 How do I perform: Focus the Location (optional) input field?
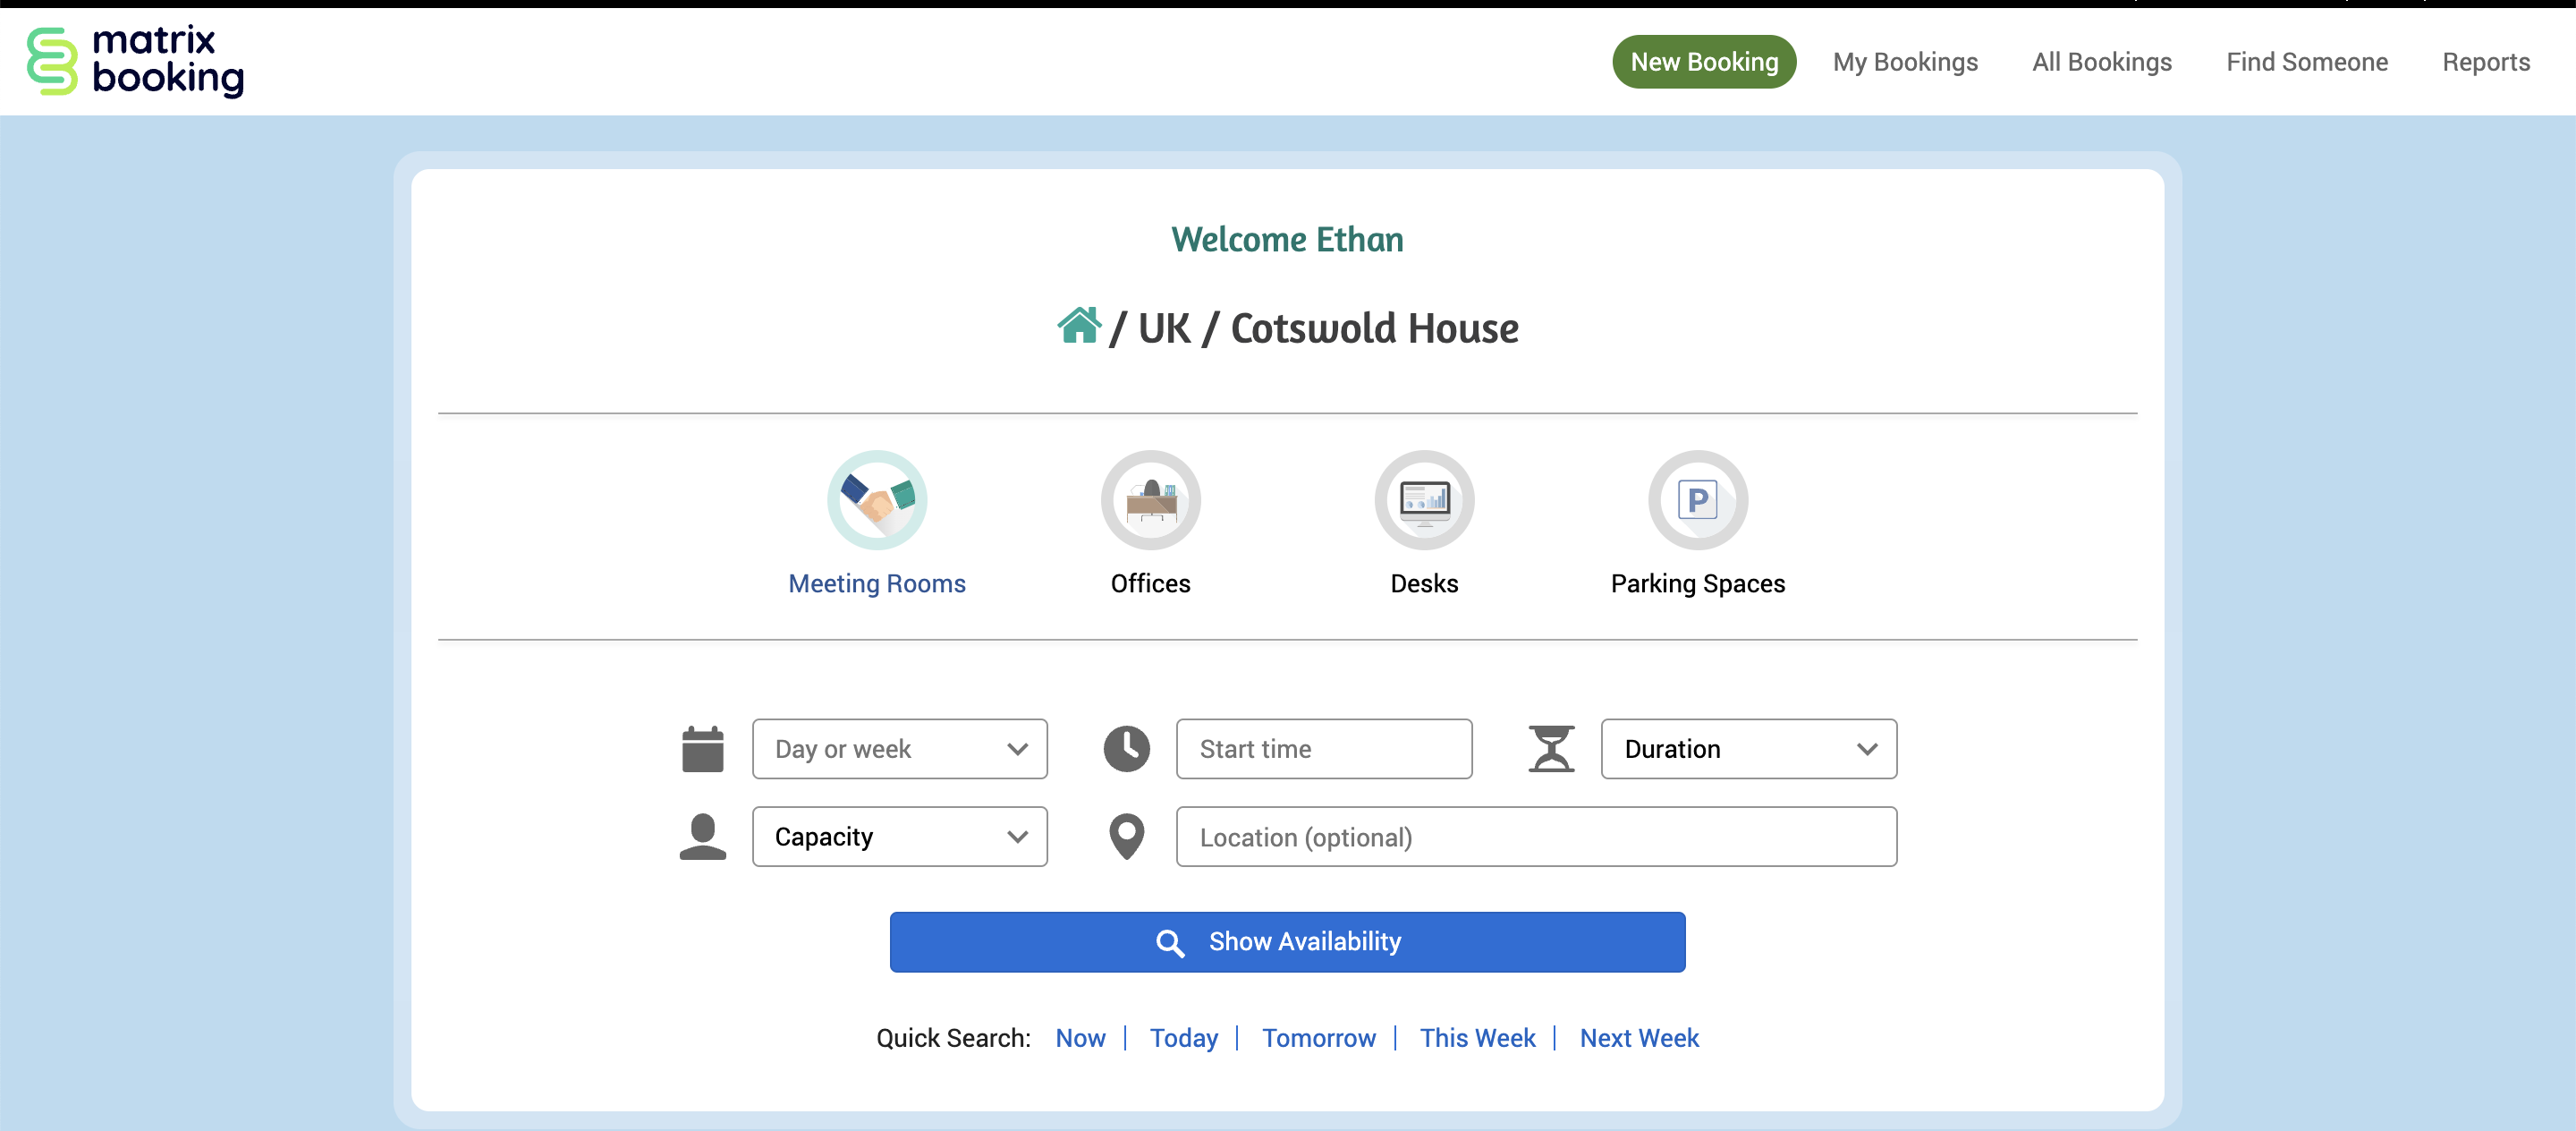click(x=1535, y=837)
